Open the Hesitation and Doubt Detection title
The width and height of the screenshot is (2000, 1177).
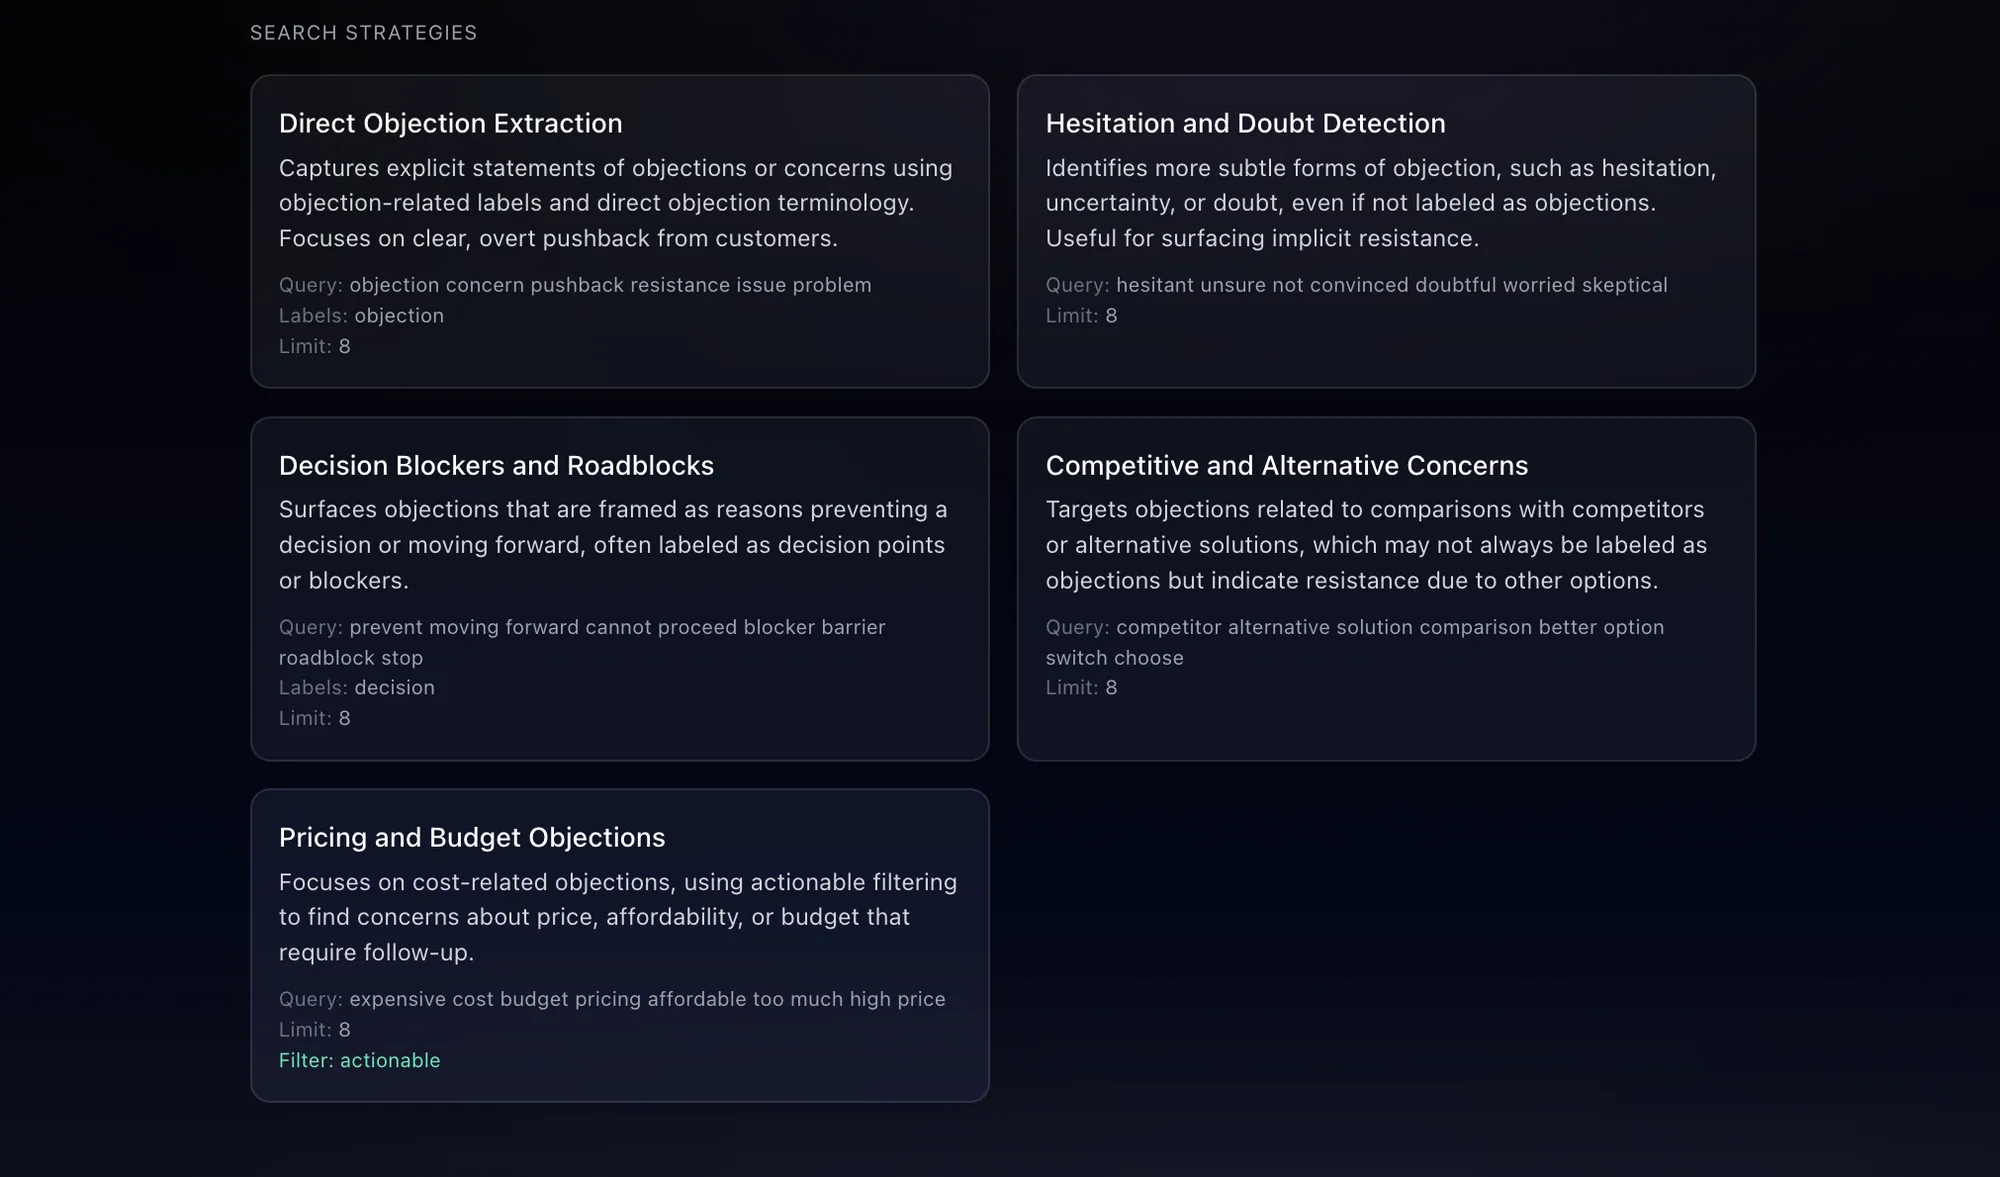(x=1245, y=123)
